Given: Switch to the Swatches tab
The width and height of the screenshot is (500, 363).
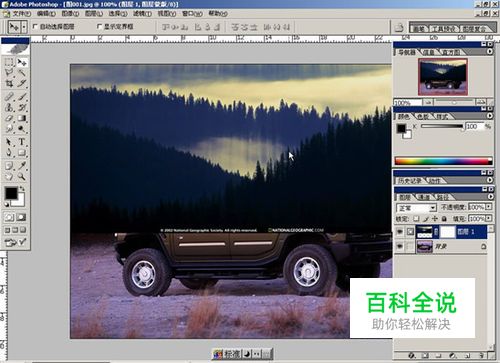Looking at the screenshot, I should point(423,116).
